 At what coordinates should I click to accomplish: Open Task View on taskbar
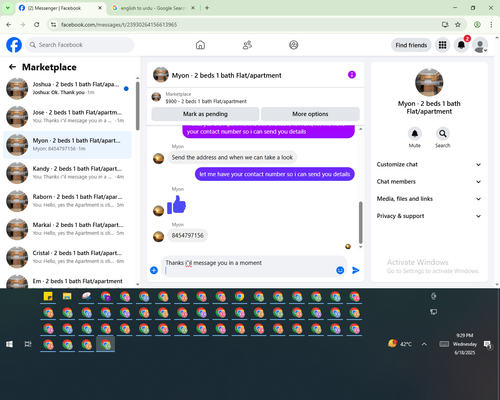coord(28,344)
